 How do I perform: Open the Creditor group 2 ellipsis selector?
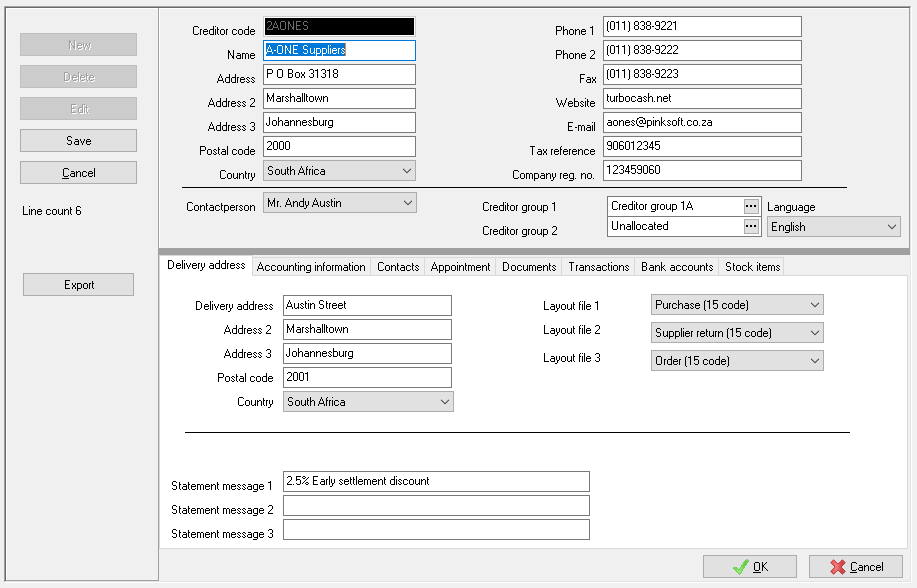click(753, 226)
